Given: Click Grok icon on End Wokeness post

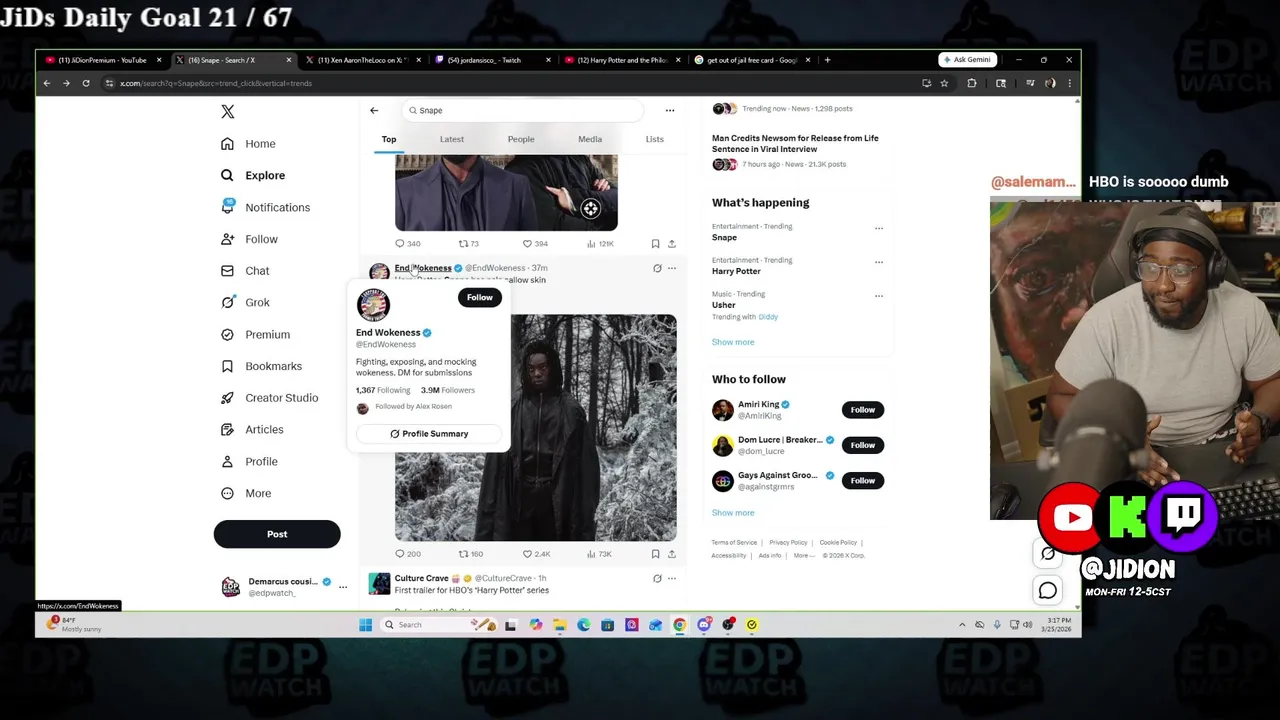Looking at the screenshot, I should [657, 268].
